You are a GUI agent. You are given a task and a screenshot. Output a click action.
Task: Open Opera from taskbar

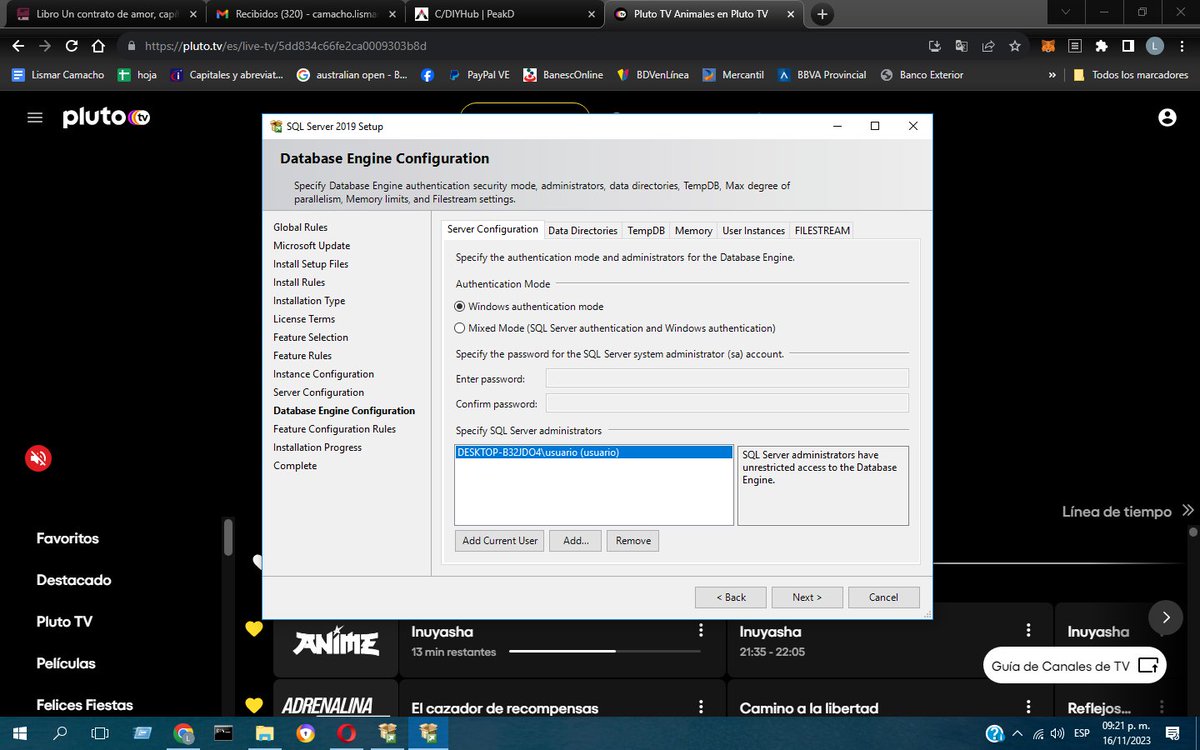coord(346,733)
